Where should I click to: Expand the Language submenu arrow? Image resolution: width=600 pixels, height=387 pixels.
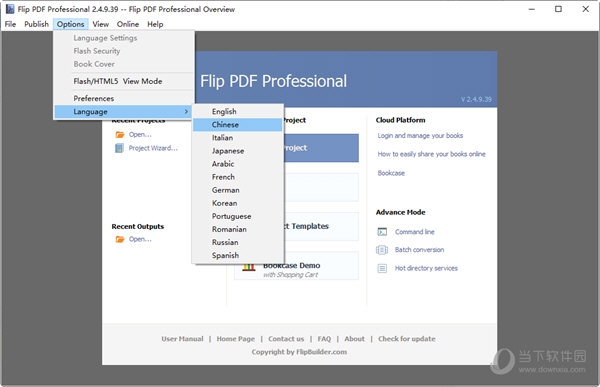(186, 111)
